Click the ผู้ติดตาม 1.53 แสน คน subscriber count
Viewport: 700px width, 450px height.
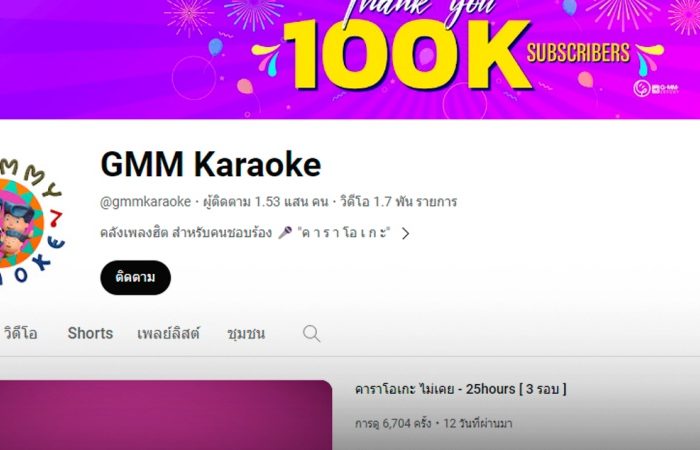(x=266, y=202)
